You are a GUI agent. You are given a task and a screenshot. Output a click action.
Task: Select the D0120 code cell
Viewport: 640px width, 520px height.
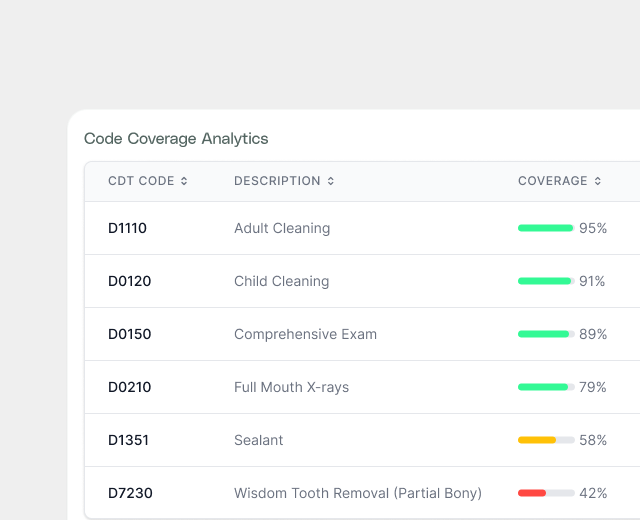129,281
